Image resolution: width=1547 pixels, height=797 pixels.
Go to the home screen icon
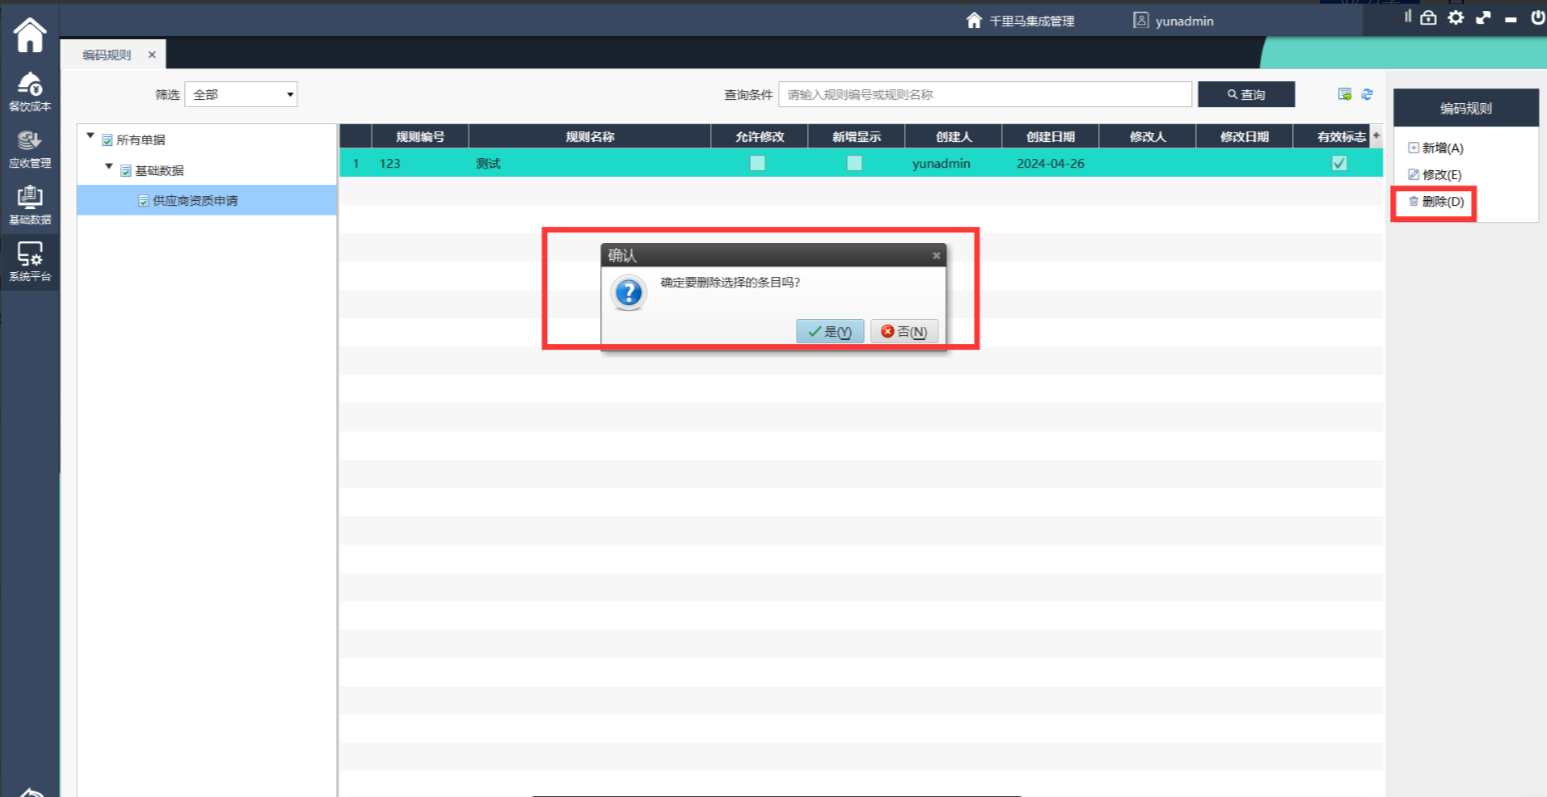[29, 35]
